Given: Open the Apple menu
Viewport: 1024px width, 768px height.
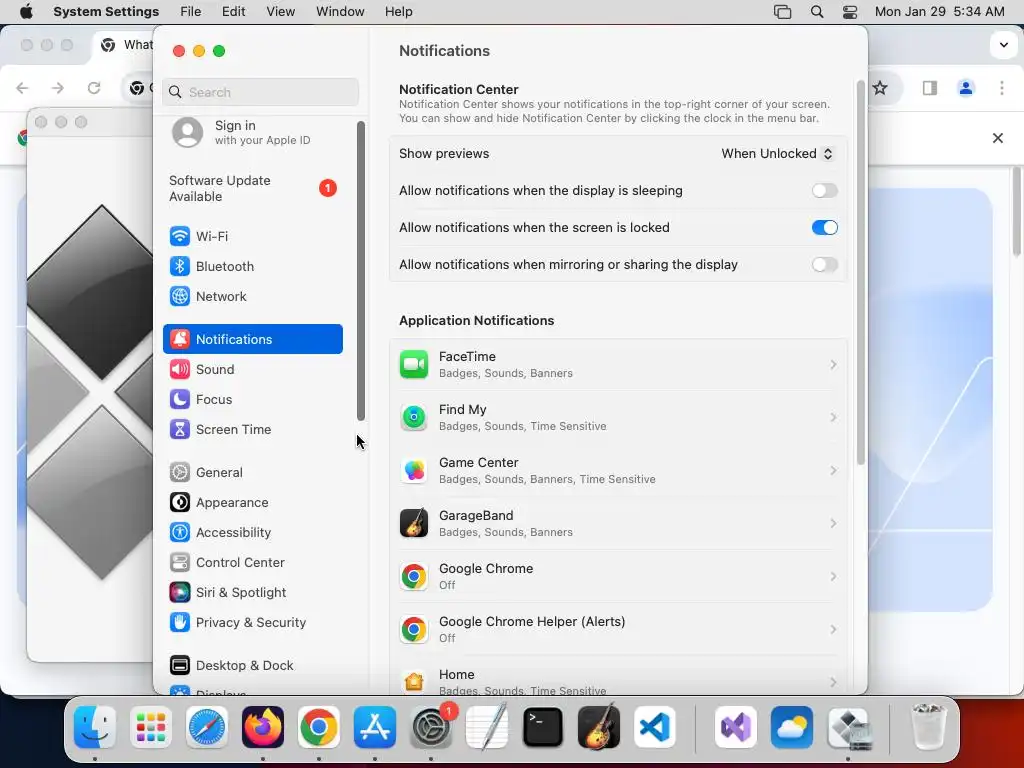Looking at the screenshot, I should point(26,12).
